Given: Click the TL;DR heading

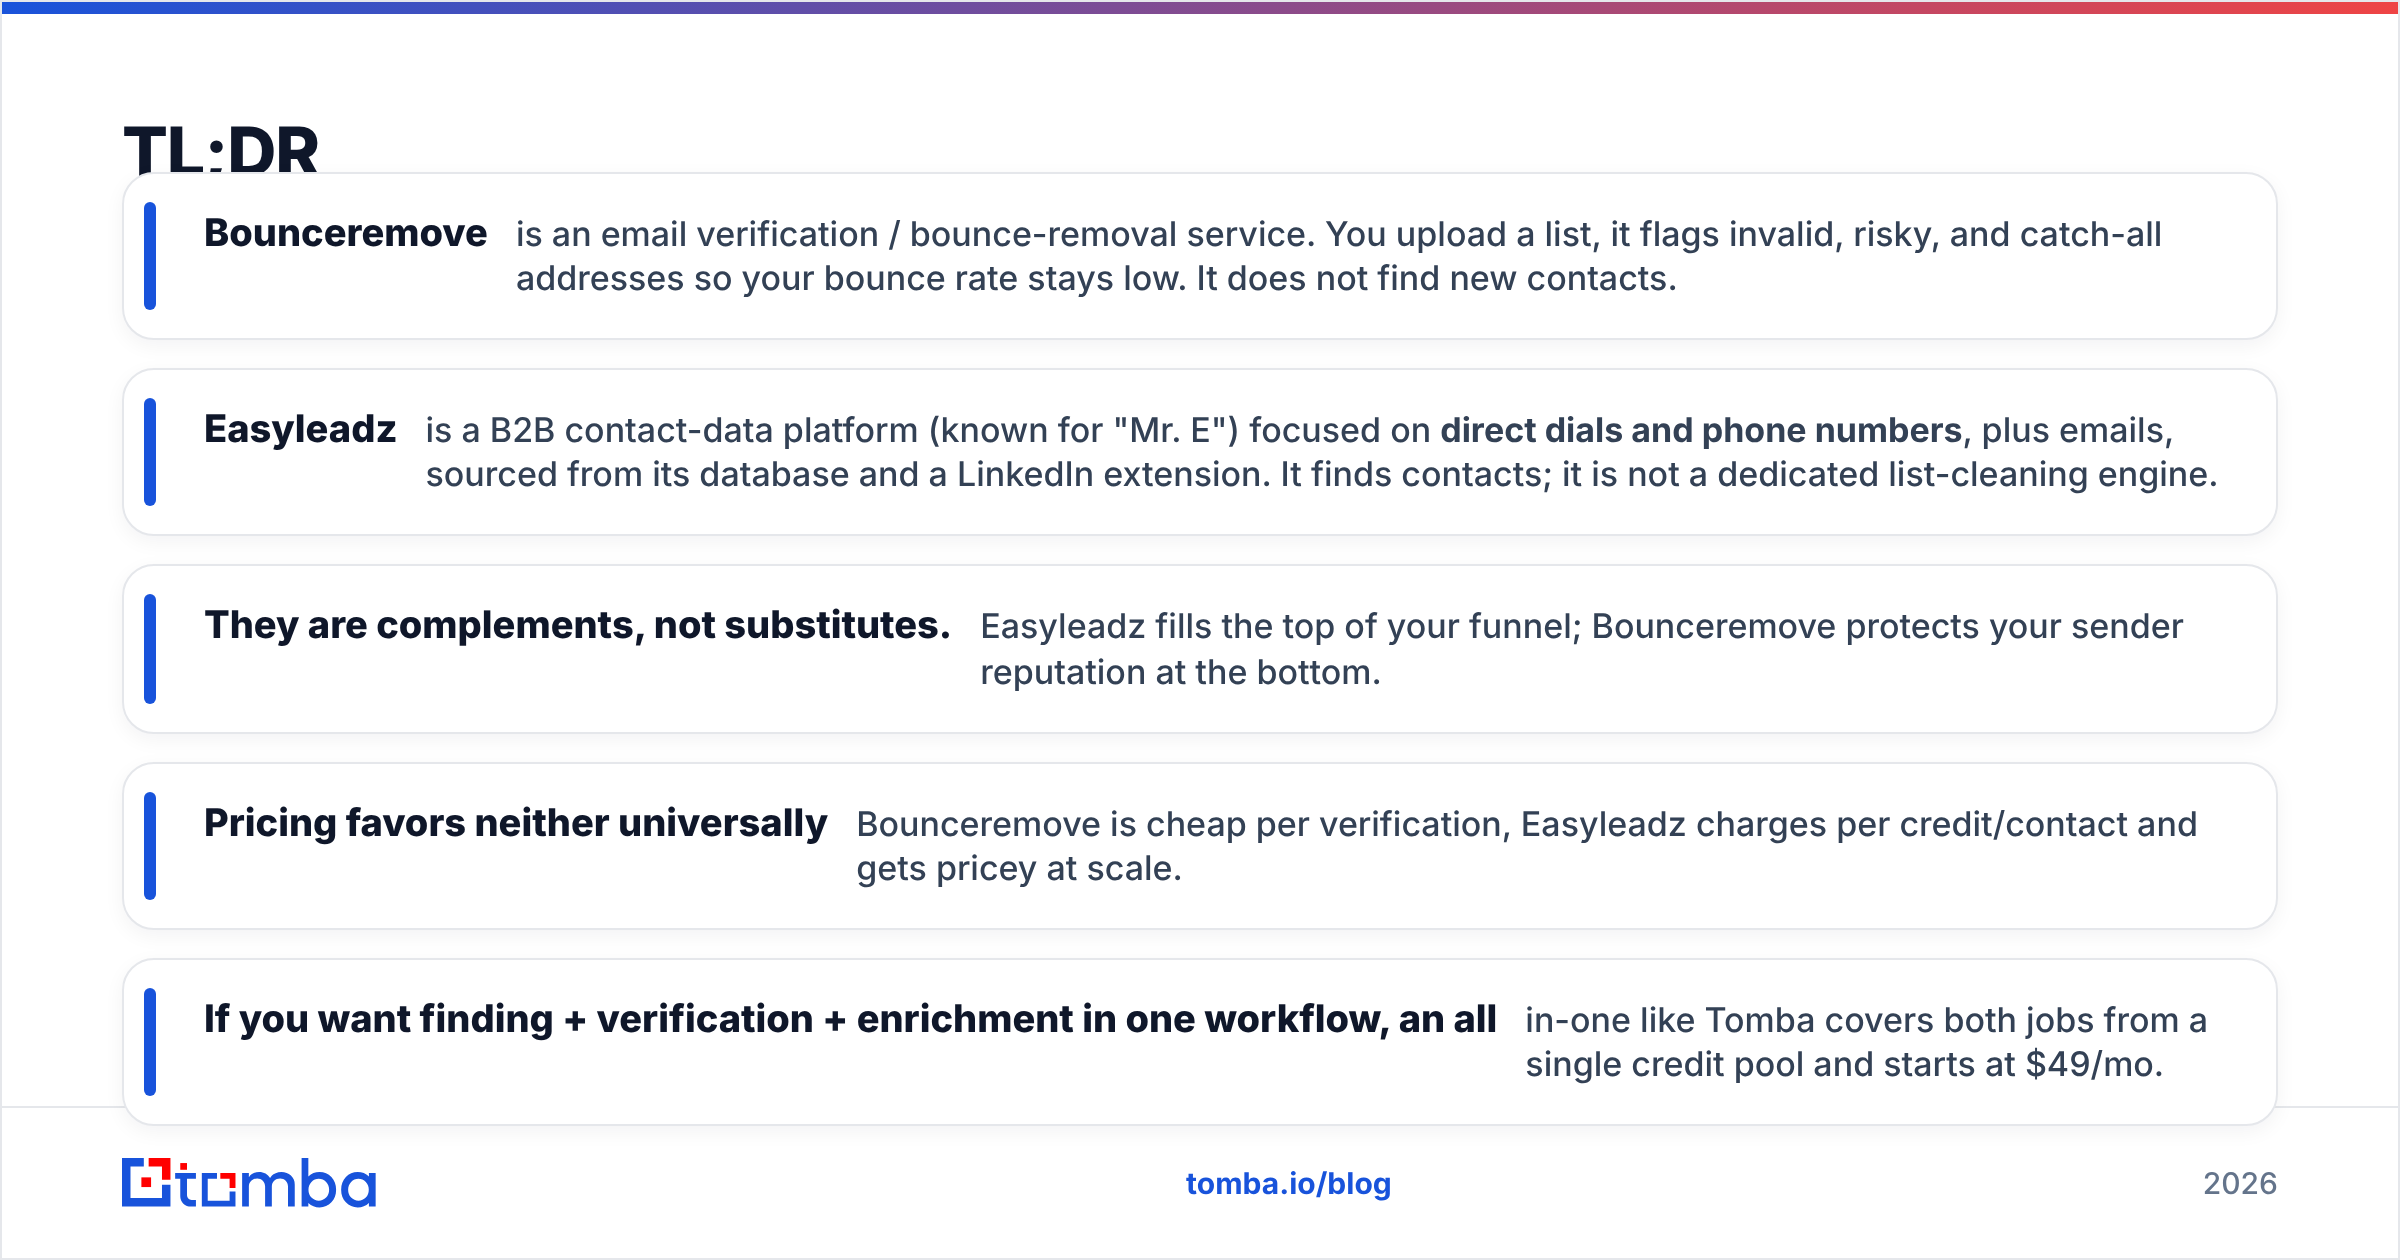Looking at the screenshot, I should pyautogui.click(x=221, y=149).
